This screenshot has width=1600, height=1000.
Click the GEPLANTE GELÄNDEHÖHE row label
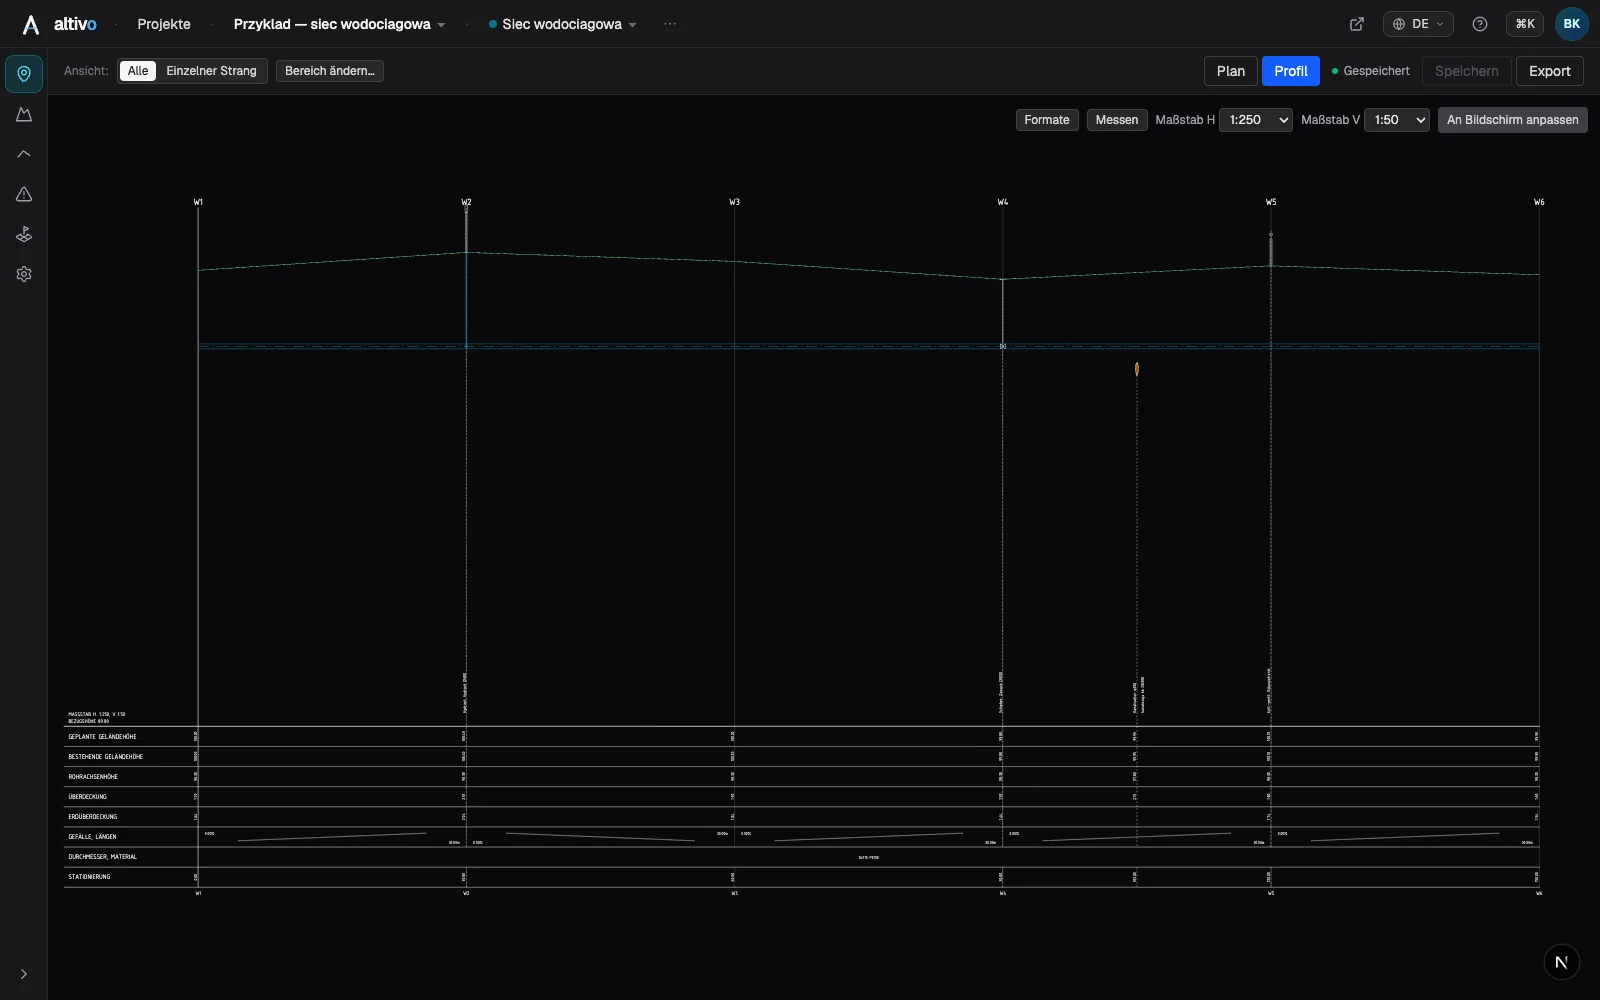(x=102, y=737)
